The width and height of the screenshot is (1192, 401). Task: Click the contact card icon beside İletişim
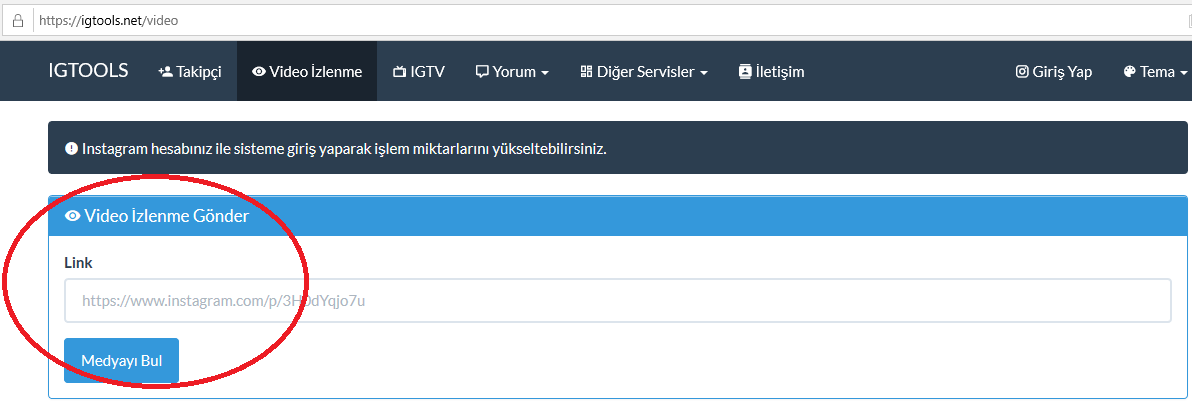(x=744, y=72)
